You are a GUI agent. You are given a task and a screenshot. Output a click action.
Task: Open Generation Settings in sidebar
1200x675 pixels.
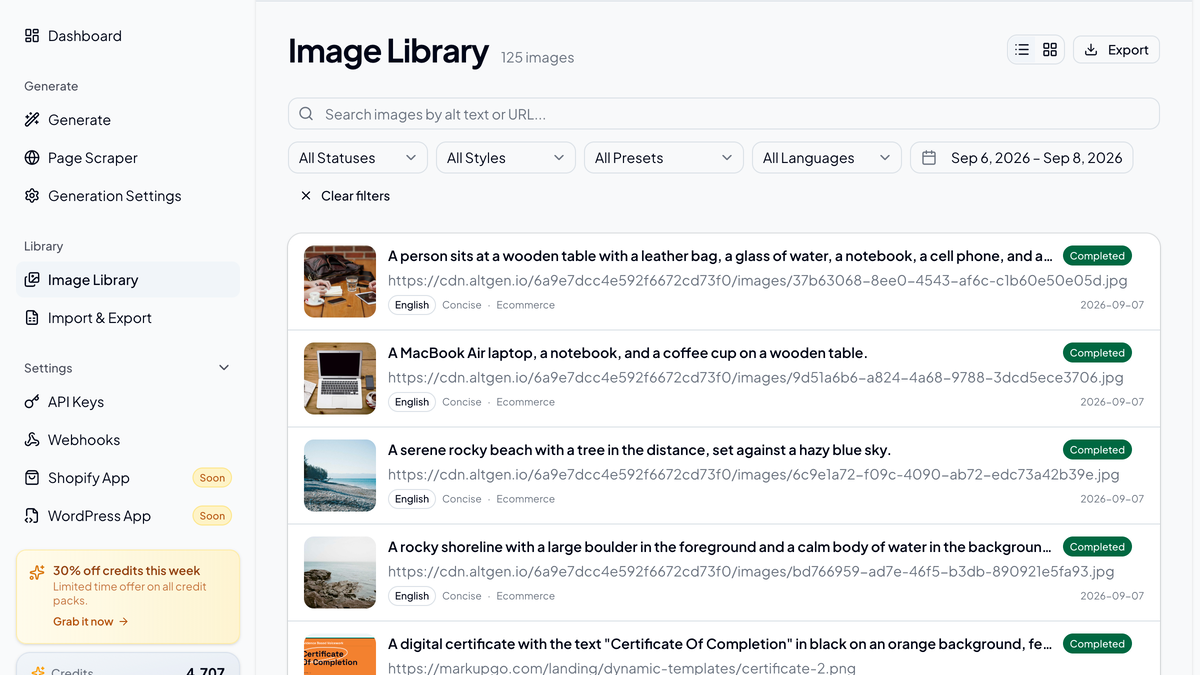[x=128, y=196]
